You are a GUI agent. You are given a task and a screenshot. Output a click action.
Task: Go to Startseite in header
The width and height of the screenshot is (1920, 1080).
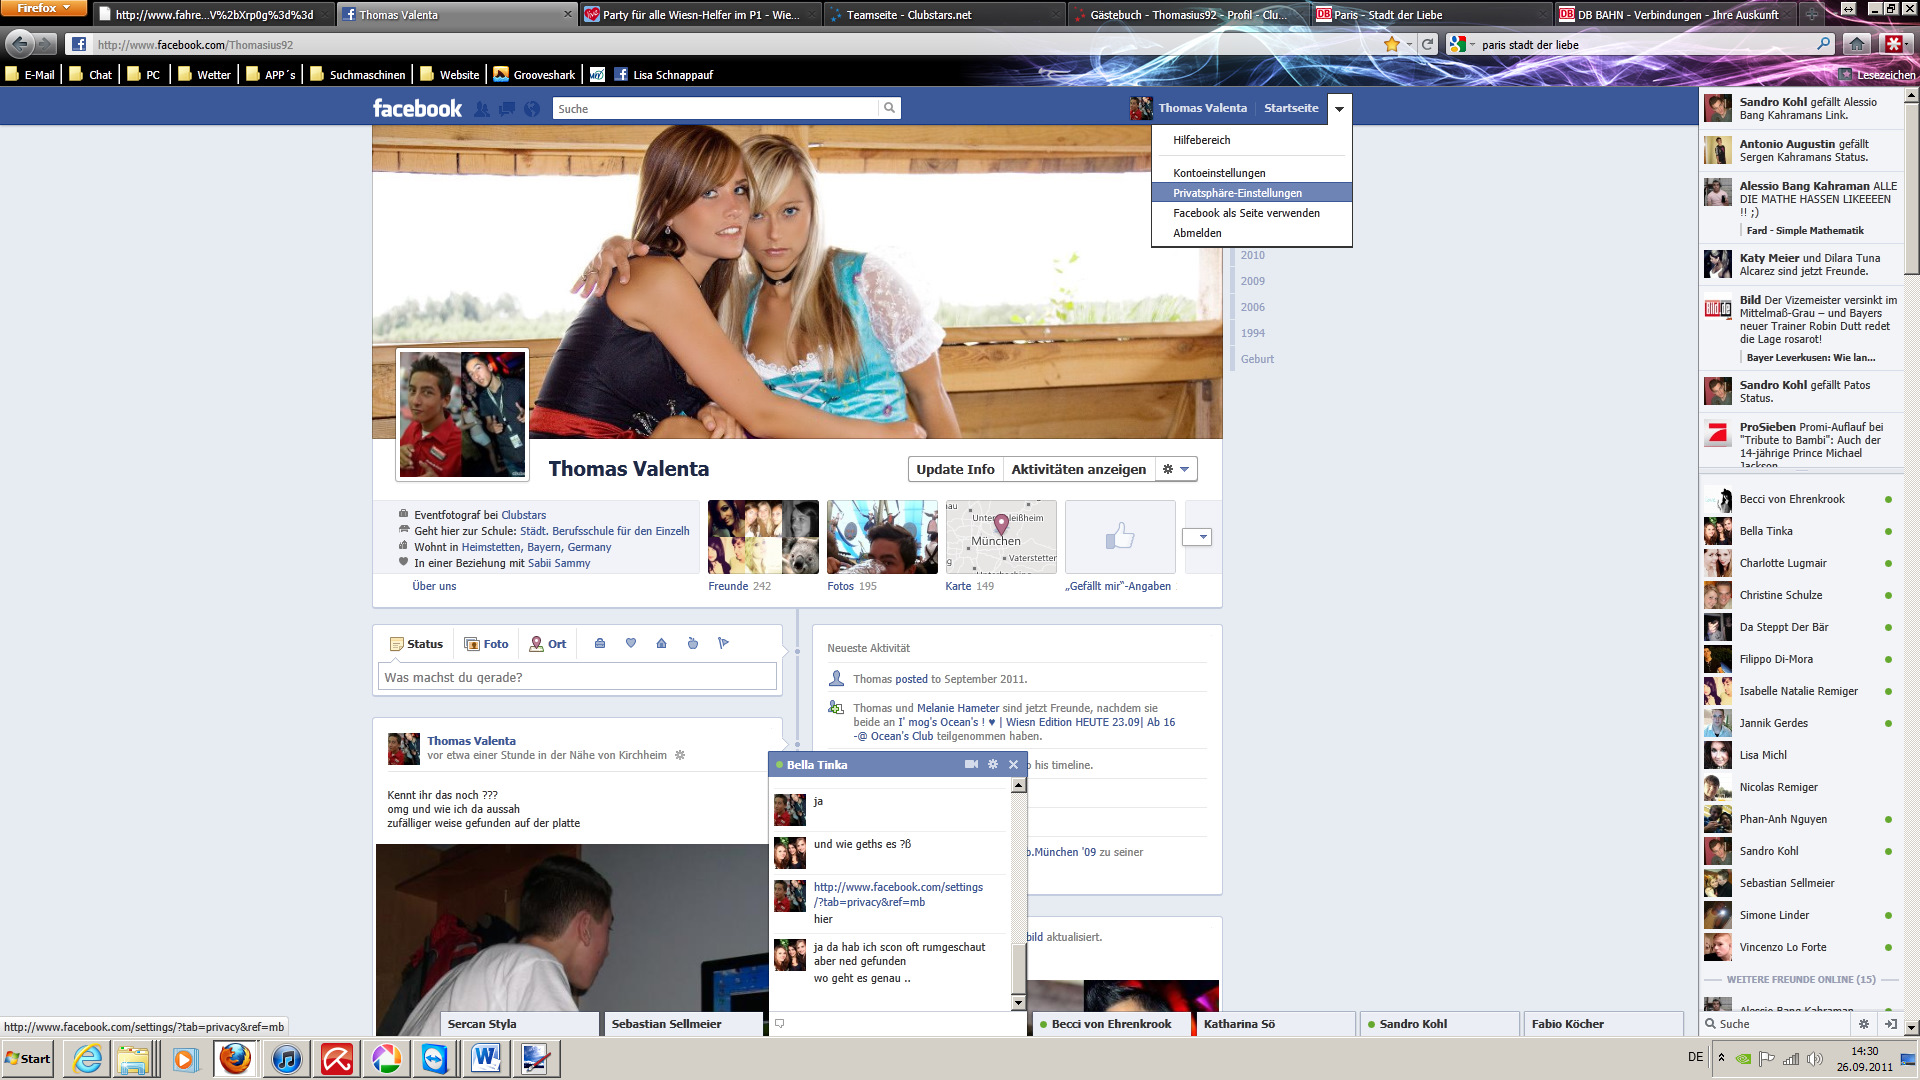coord(1291,108)
